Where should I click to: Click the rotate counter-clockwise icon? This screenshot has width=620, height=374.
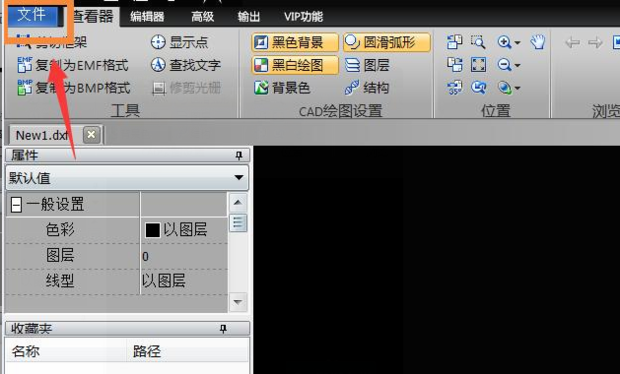[x=455, y=42]
